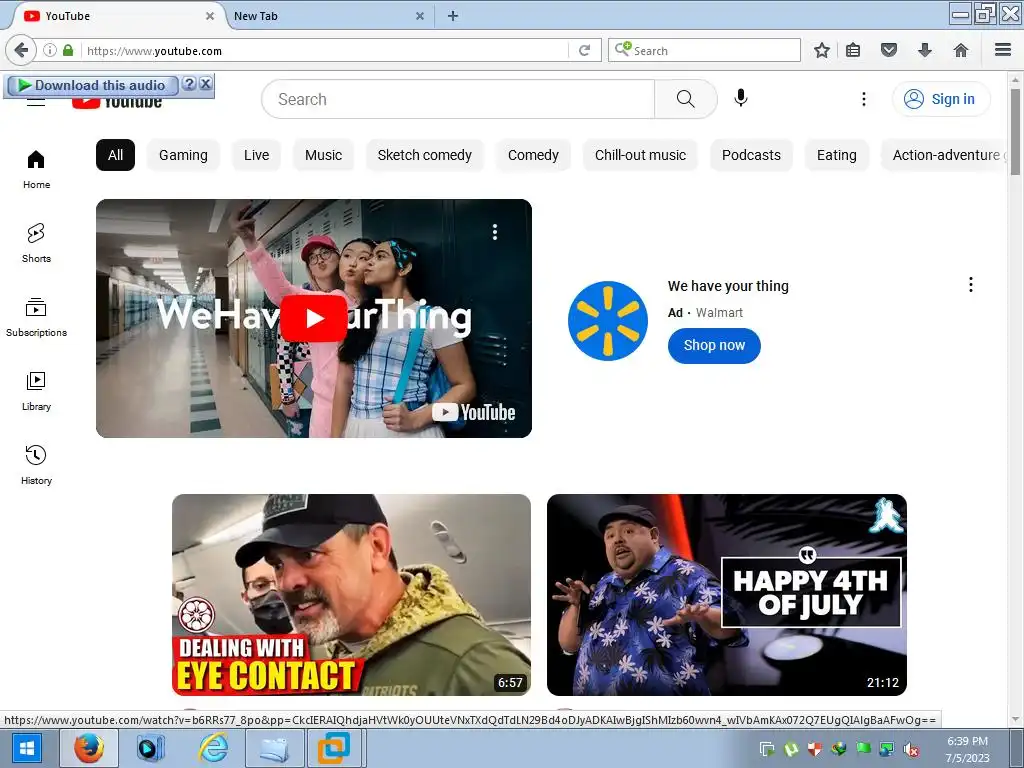
Task: Click the YouTube search magnifier button
Action: click(686, 99)
